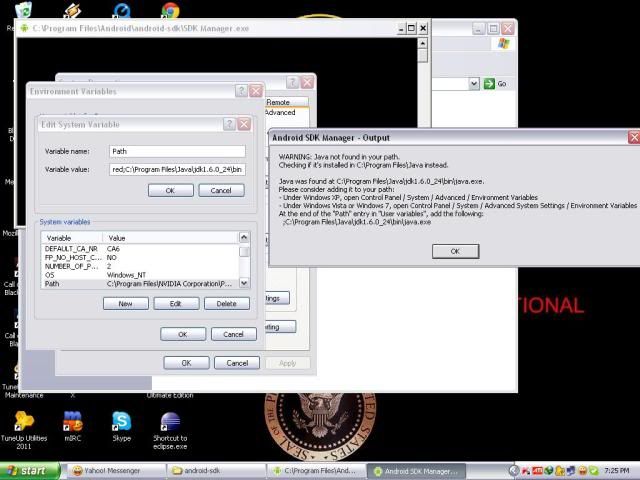Image resolution: width=640 pixels, height=480 pixels.
Task: Maximize the SDK Manager.exe console window
Action: (412, 28)
